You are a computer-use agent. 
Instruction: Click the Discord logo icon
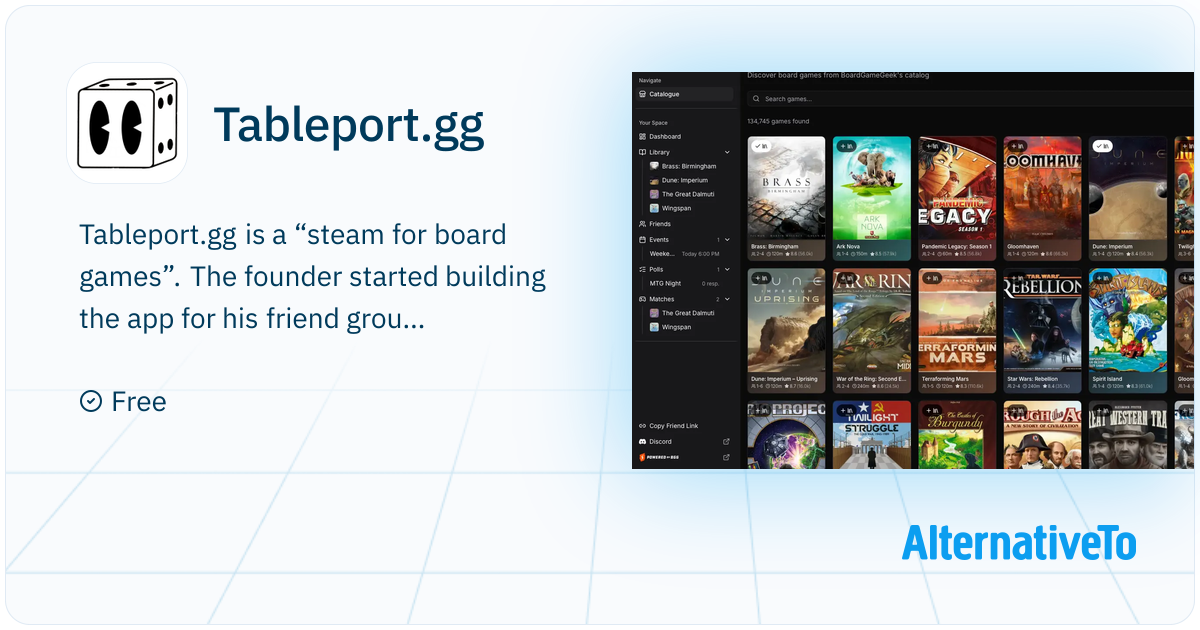[643, 441]
